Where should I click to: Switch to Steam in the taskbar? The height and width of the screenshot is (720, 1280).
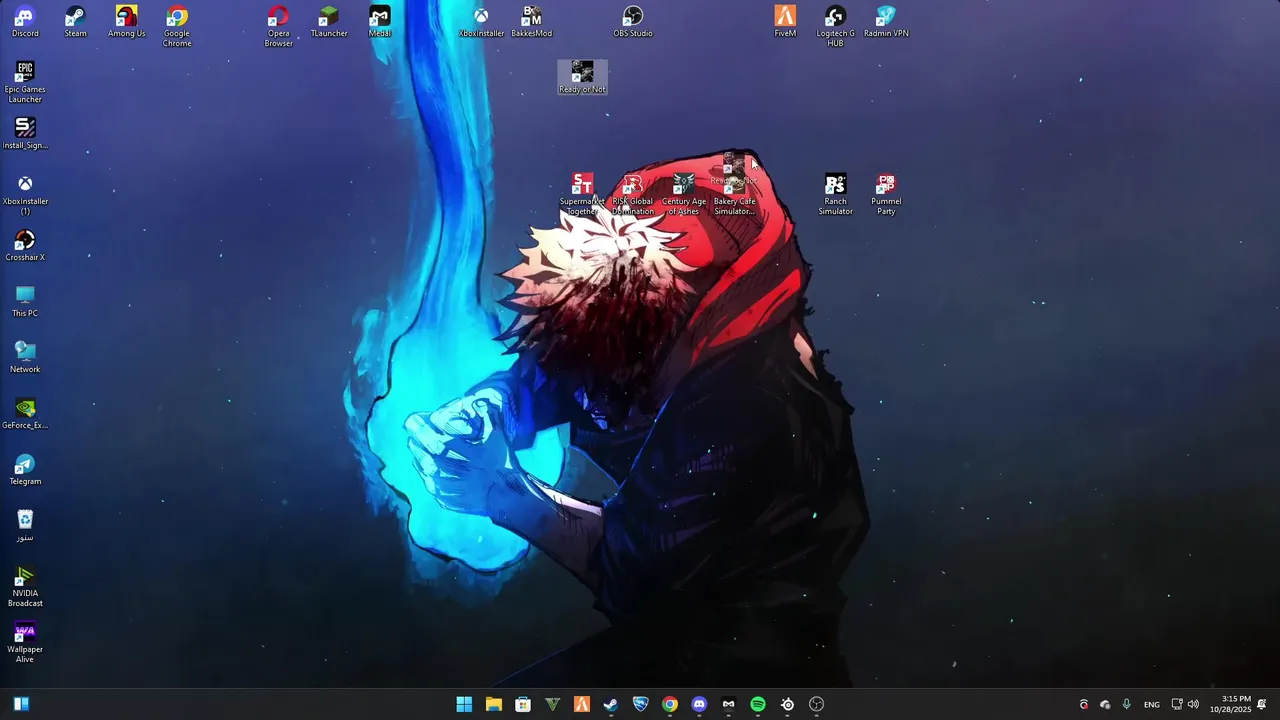(611, 704)
